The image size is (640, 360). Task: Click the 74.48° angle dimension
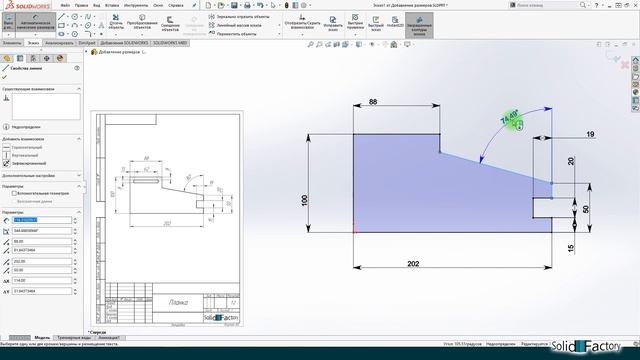[x=509, y=117]
